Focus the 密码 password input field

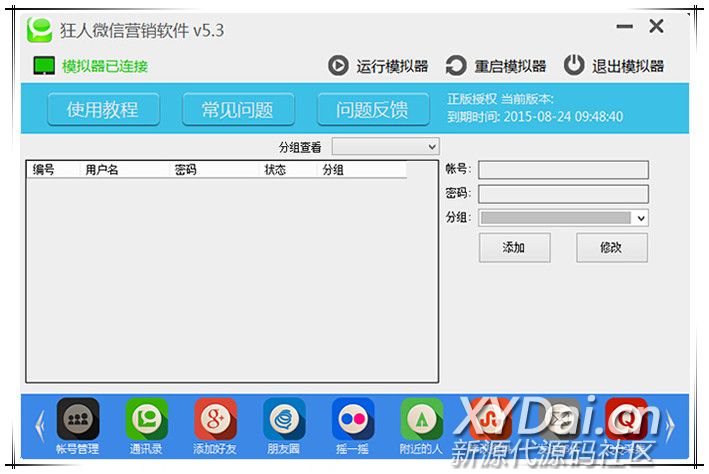(x=563, y=194)
